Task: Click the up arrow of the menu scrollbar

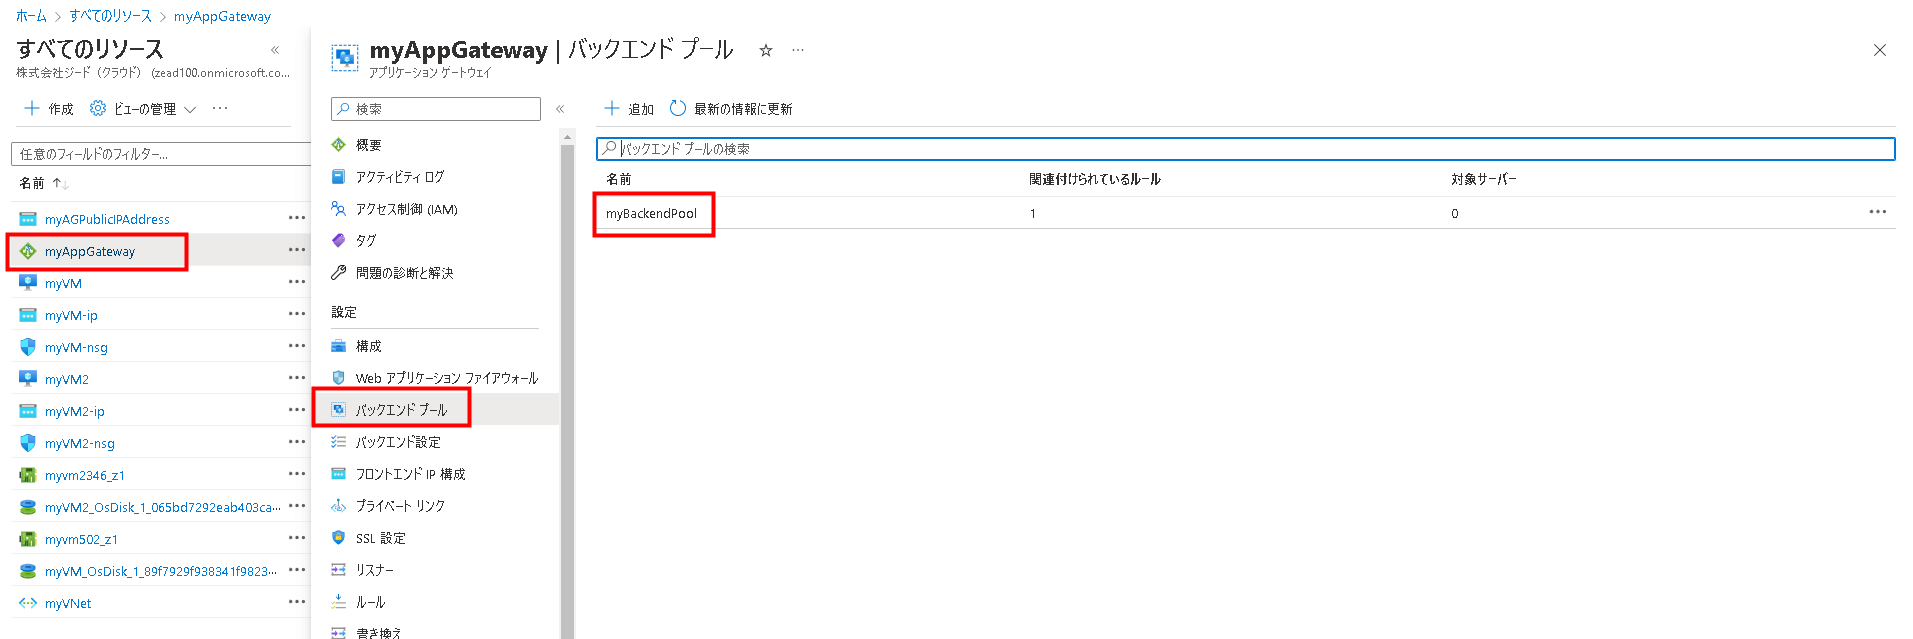Action: pyautogui.click(x=567, y=136)
